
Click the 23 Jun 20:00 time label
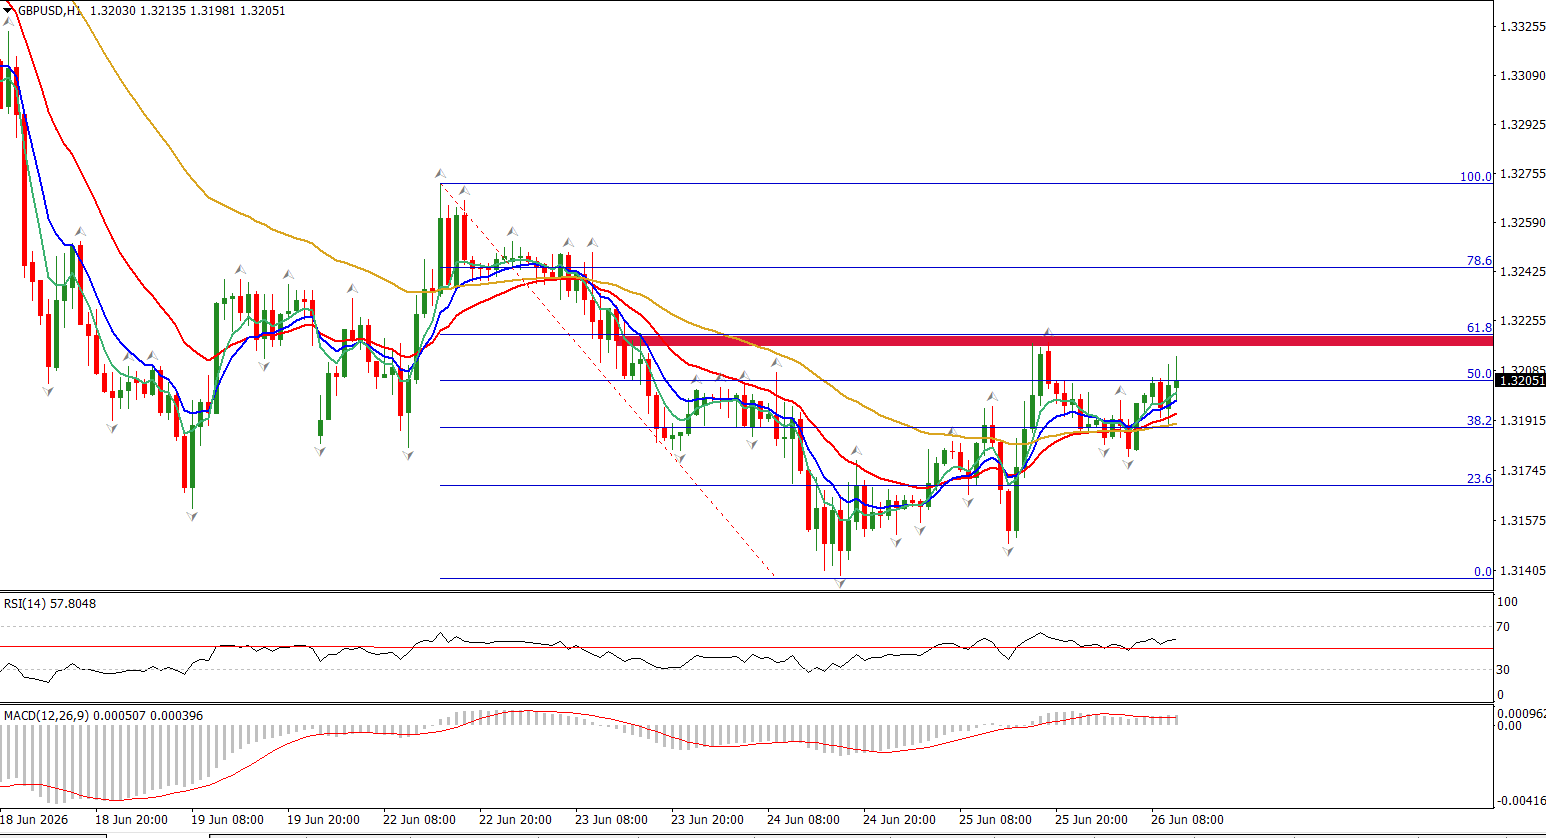click(x=707, y=820)
